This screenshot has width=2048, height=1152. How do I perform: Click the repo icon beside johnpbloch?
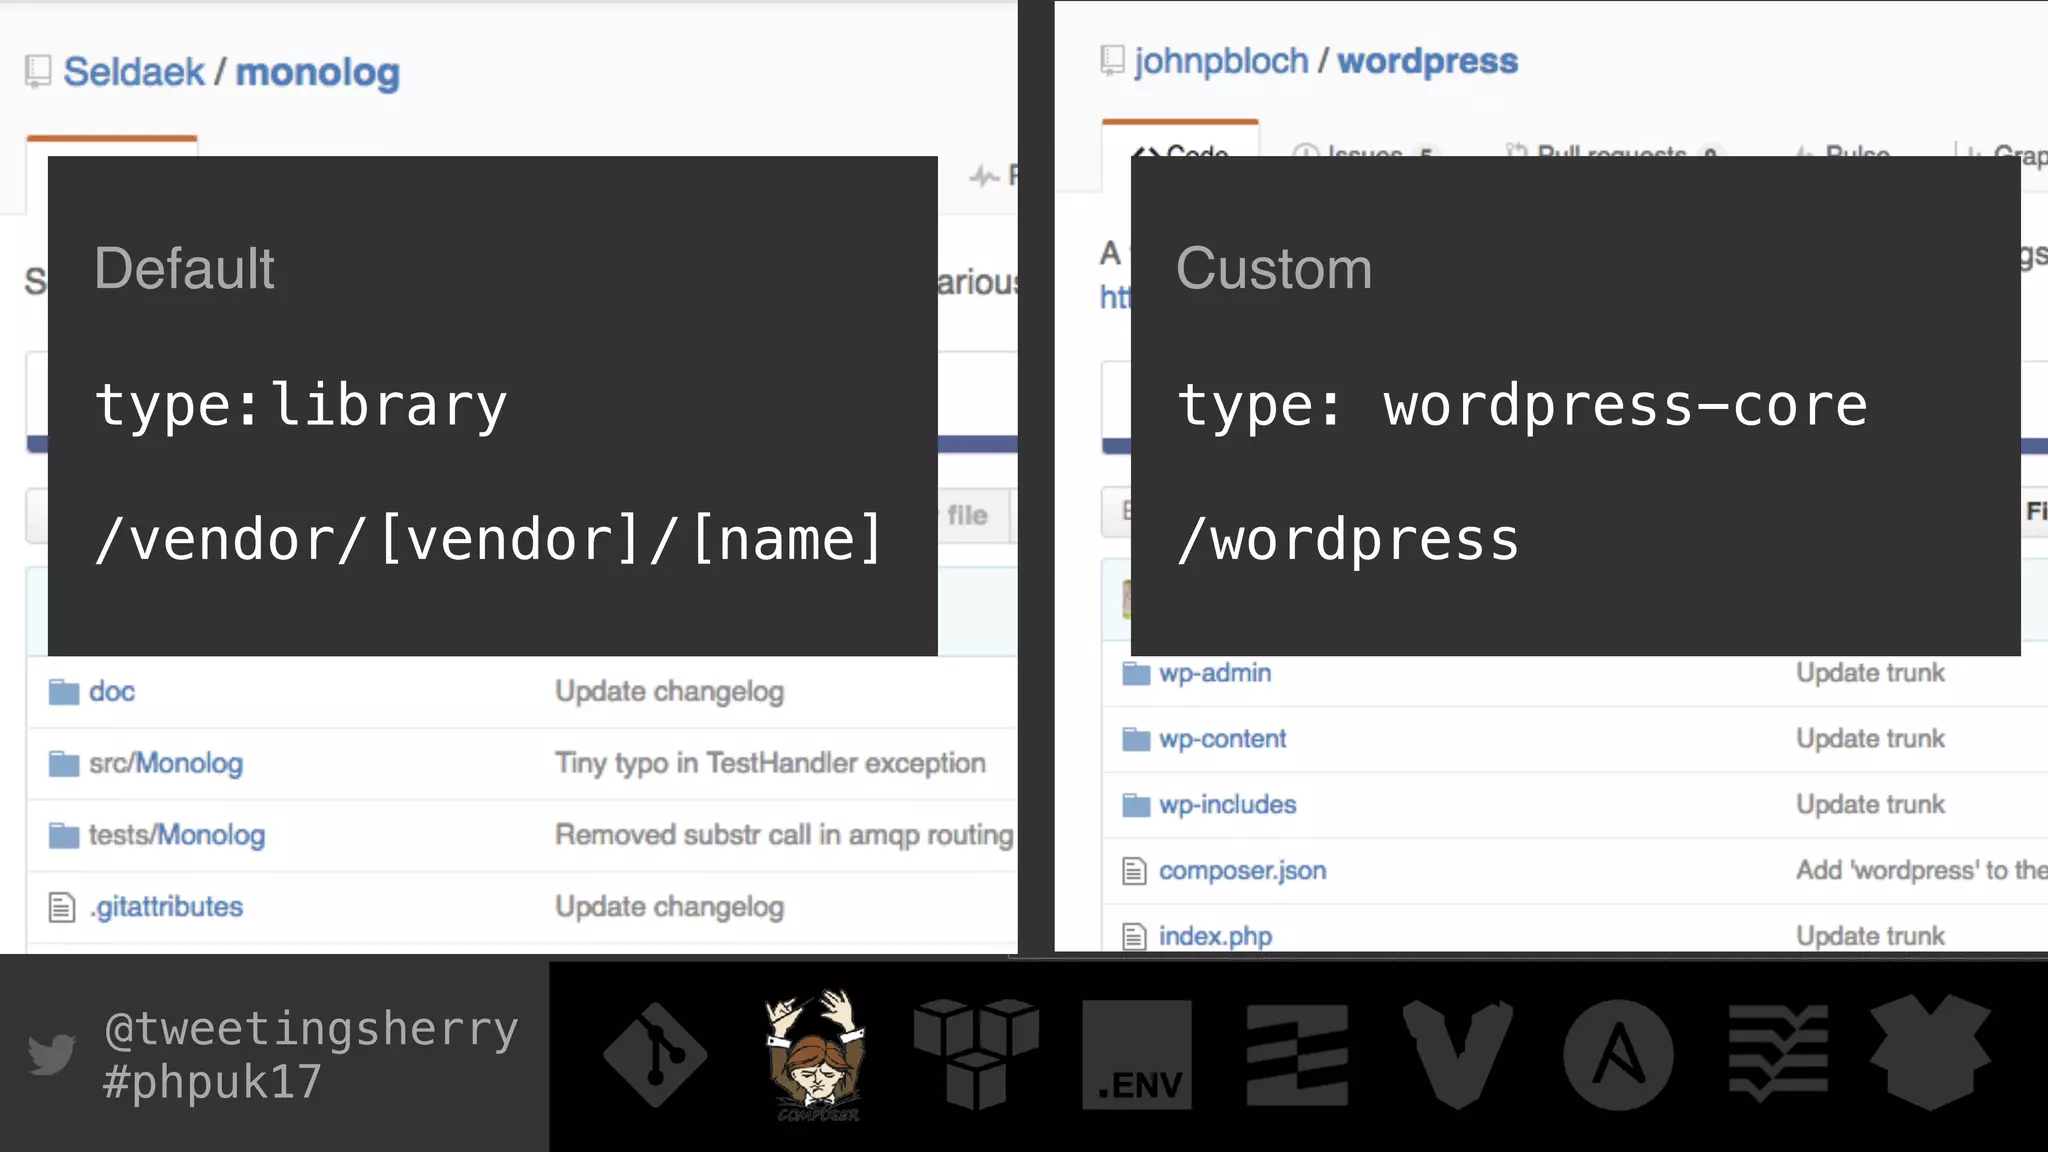(1112, 61)
